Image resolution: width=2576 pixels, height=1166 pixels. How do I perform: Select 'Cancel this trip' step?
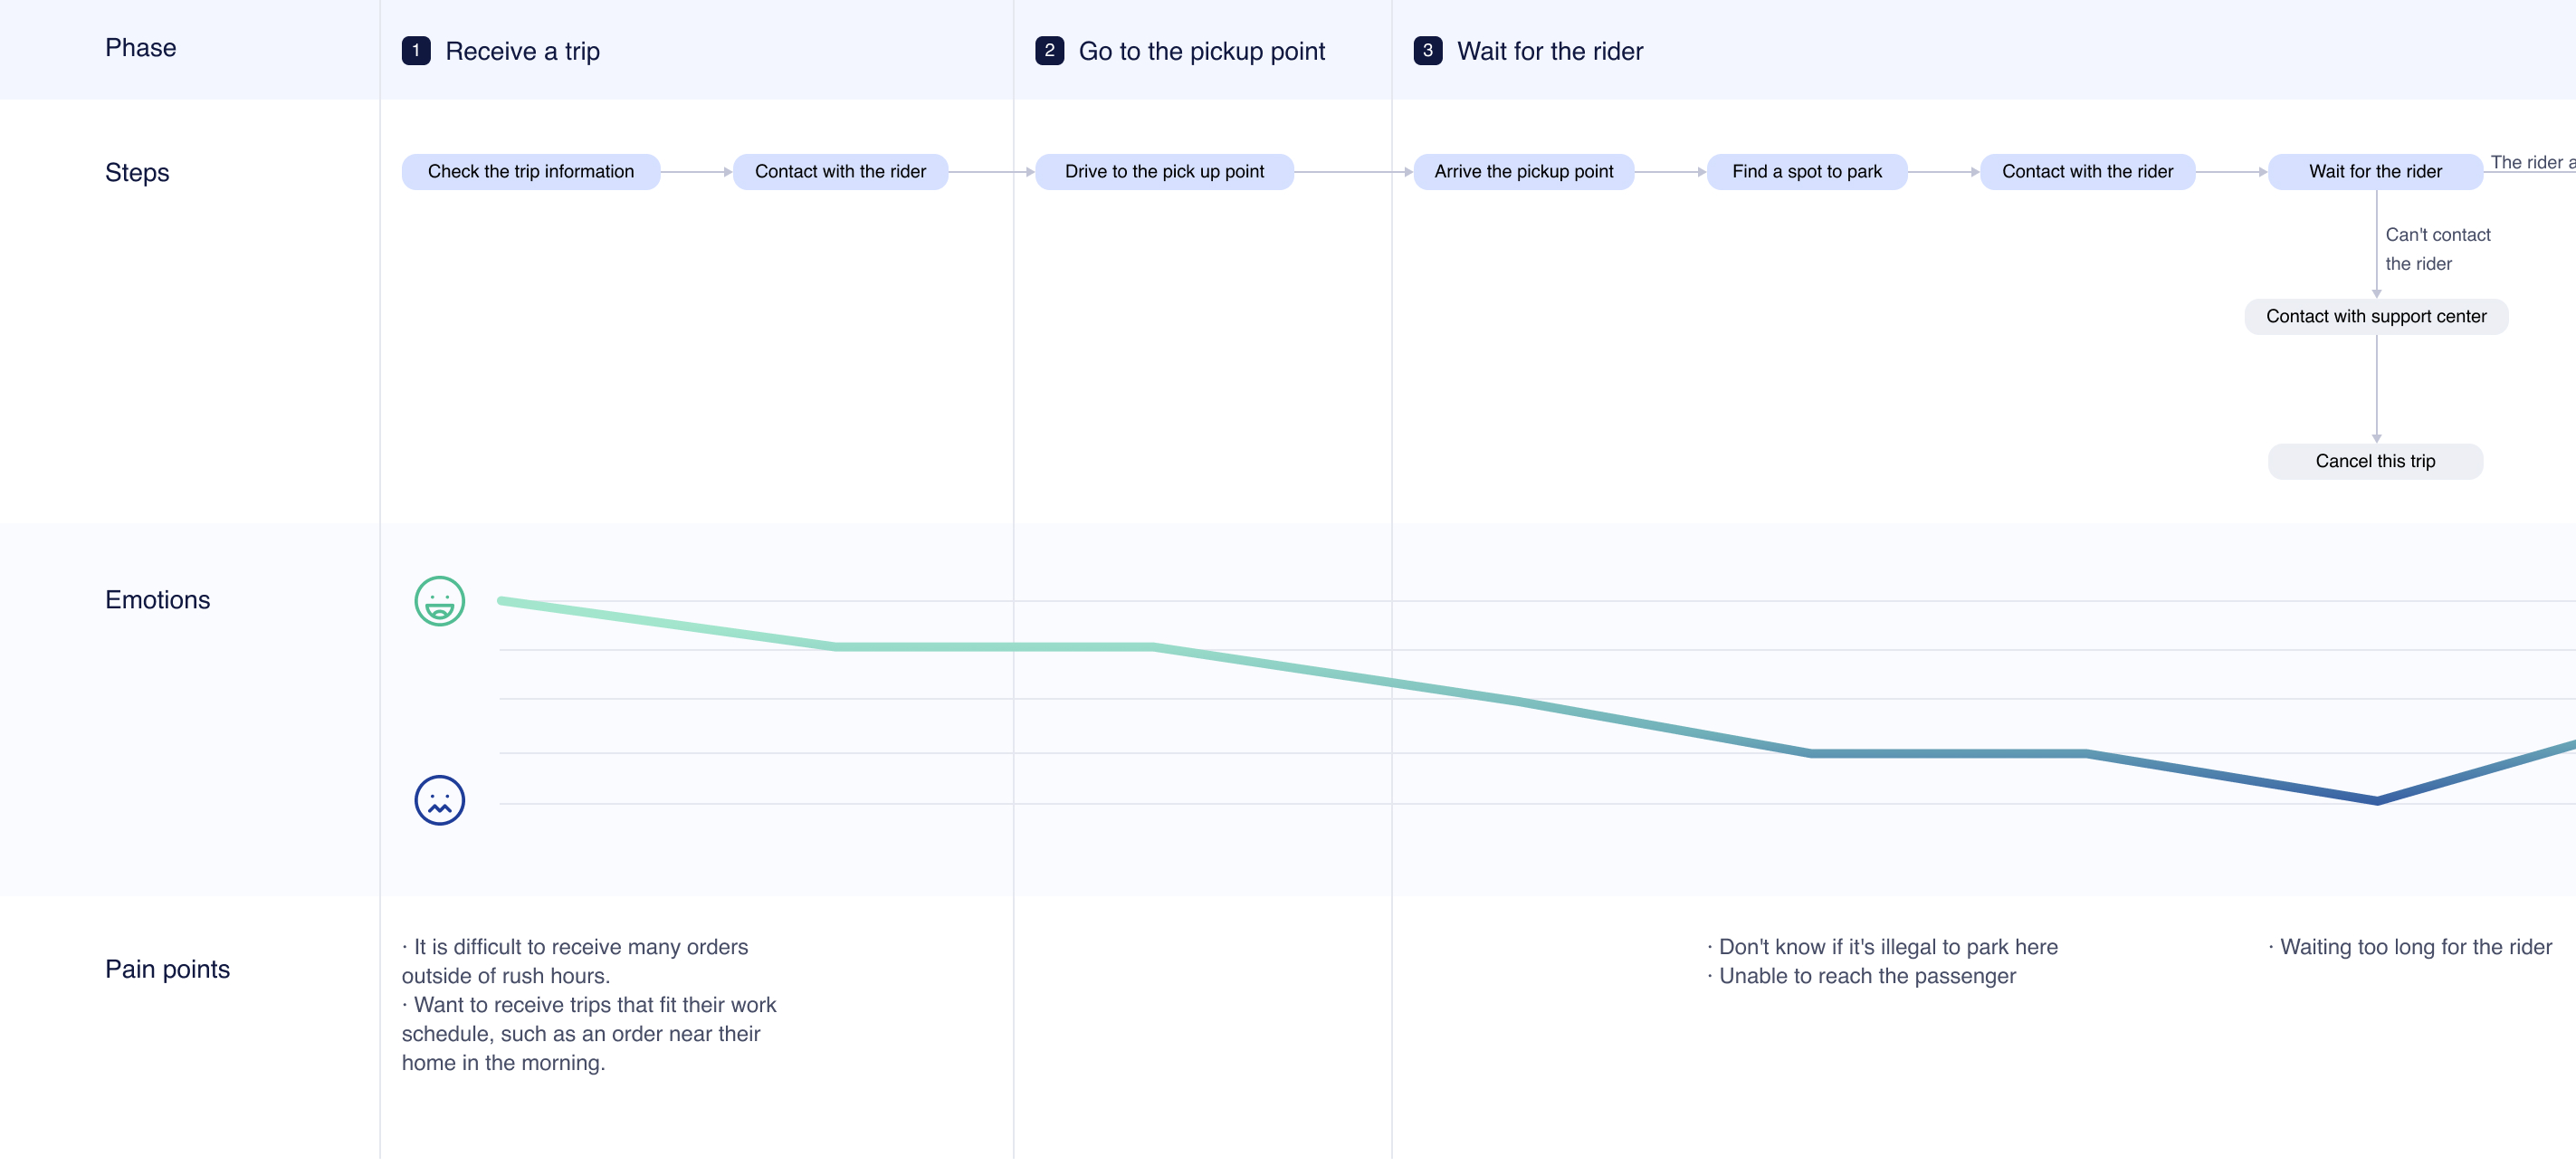(2375, 462)
